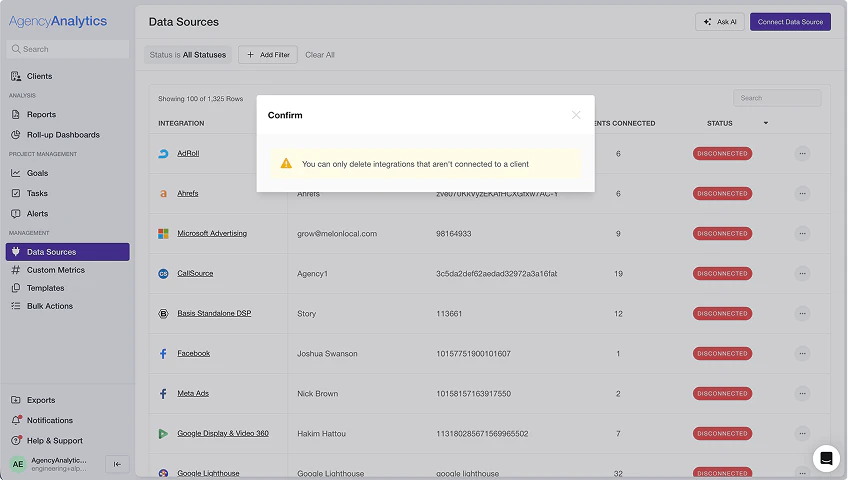Open the Microsoft Advertising link
Viewport: 848px width, 480px height.
tap(212, 234)
